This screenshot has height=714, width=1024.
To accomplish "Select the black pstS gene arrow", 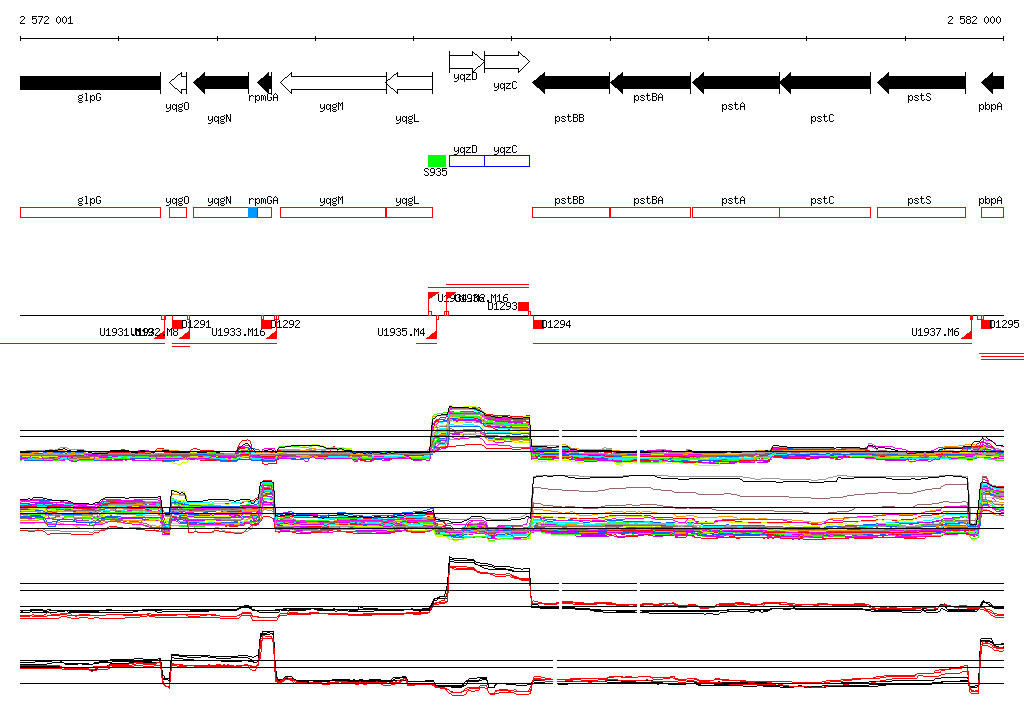I will click(921, 83).
